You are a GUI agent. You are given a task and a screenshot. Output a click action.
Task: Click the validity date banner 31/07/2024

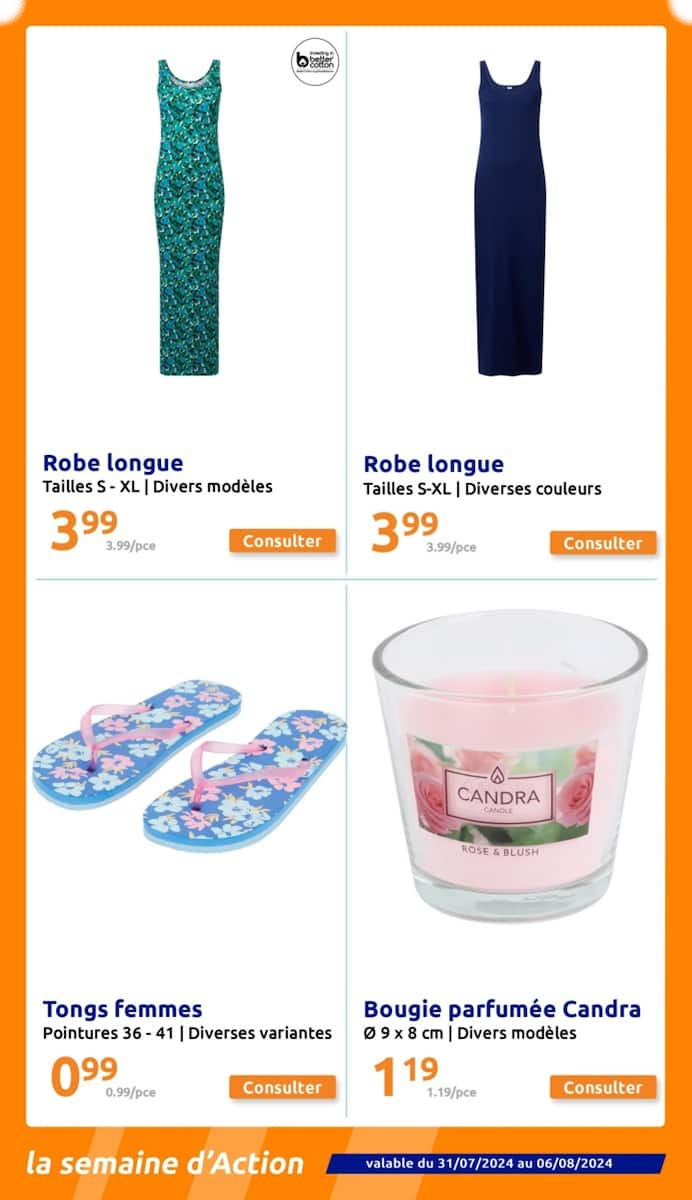pos(489,1163)
